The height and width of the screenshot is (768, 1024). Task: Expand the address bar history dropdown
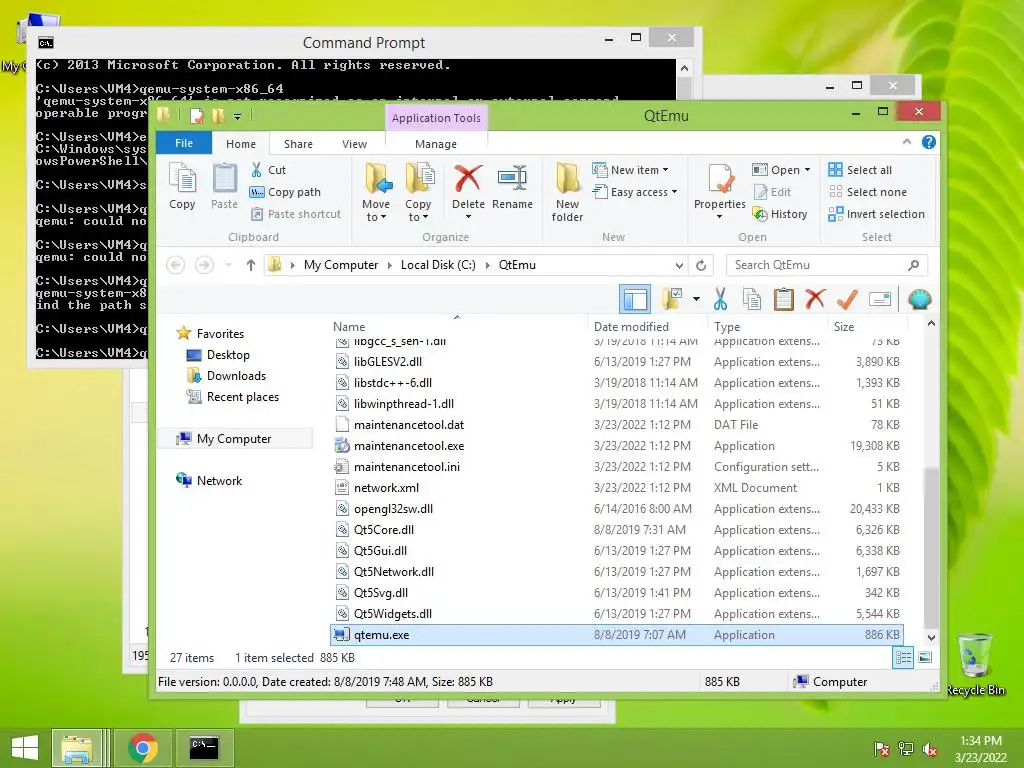click(679, 265)
